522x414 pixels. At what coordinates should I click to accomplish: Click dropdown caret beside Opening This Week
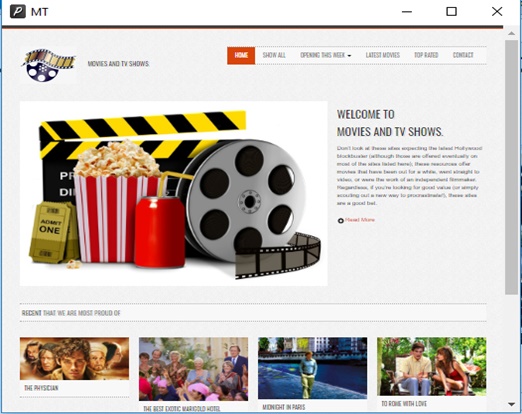tap(349, 56)
